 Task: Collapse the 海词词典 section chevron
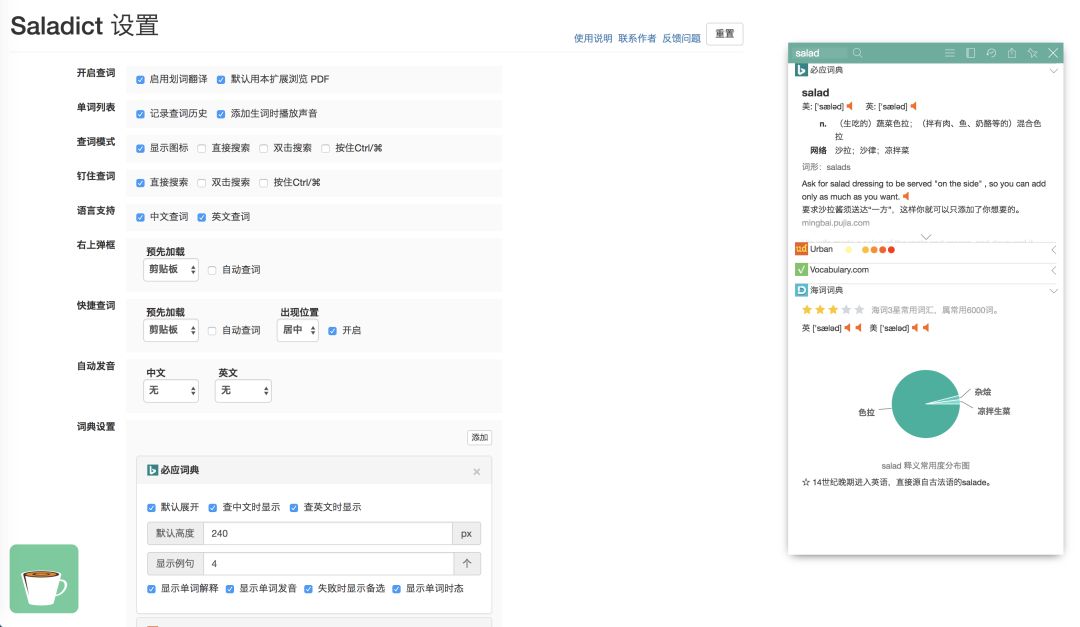coord(1053,291)
